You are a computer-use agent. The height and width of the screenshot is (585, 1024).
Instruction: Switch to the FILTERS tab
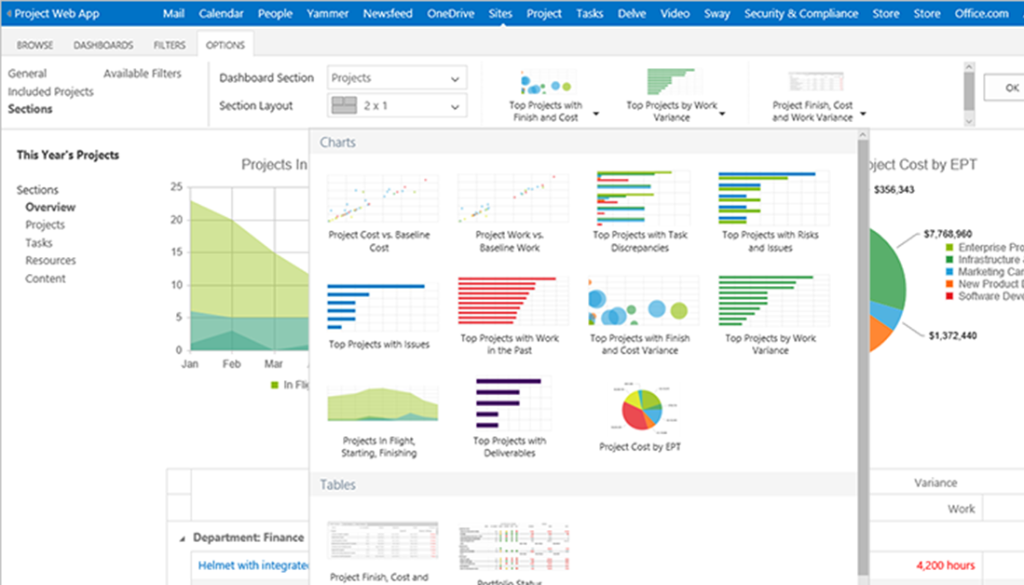coord(170,45)
